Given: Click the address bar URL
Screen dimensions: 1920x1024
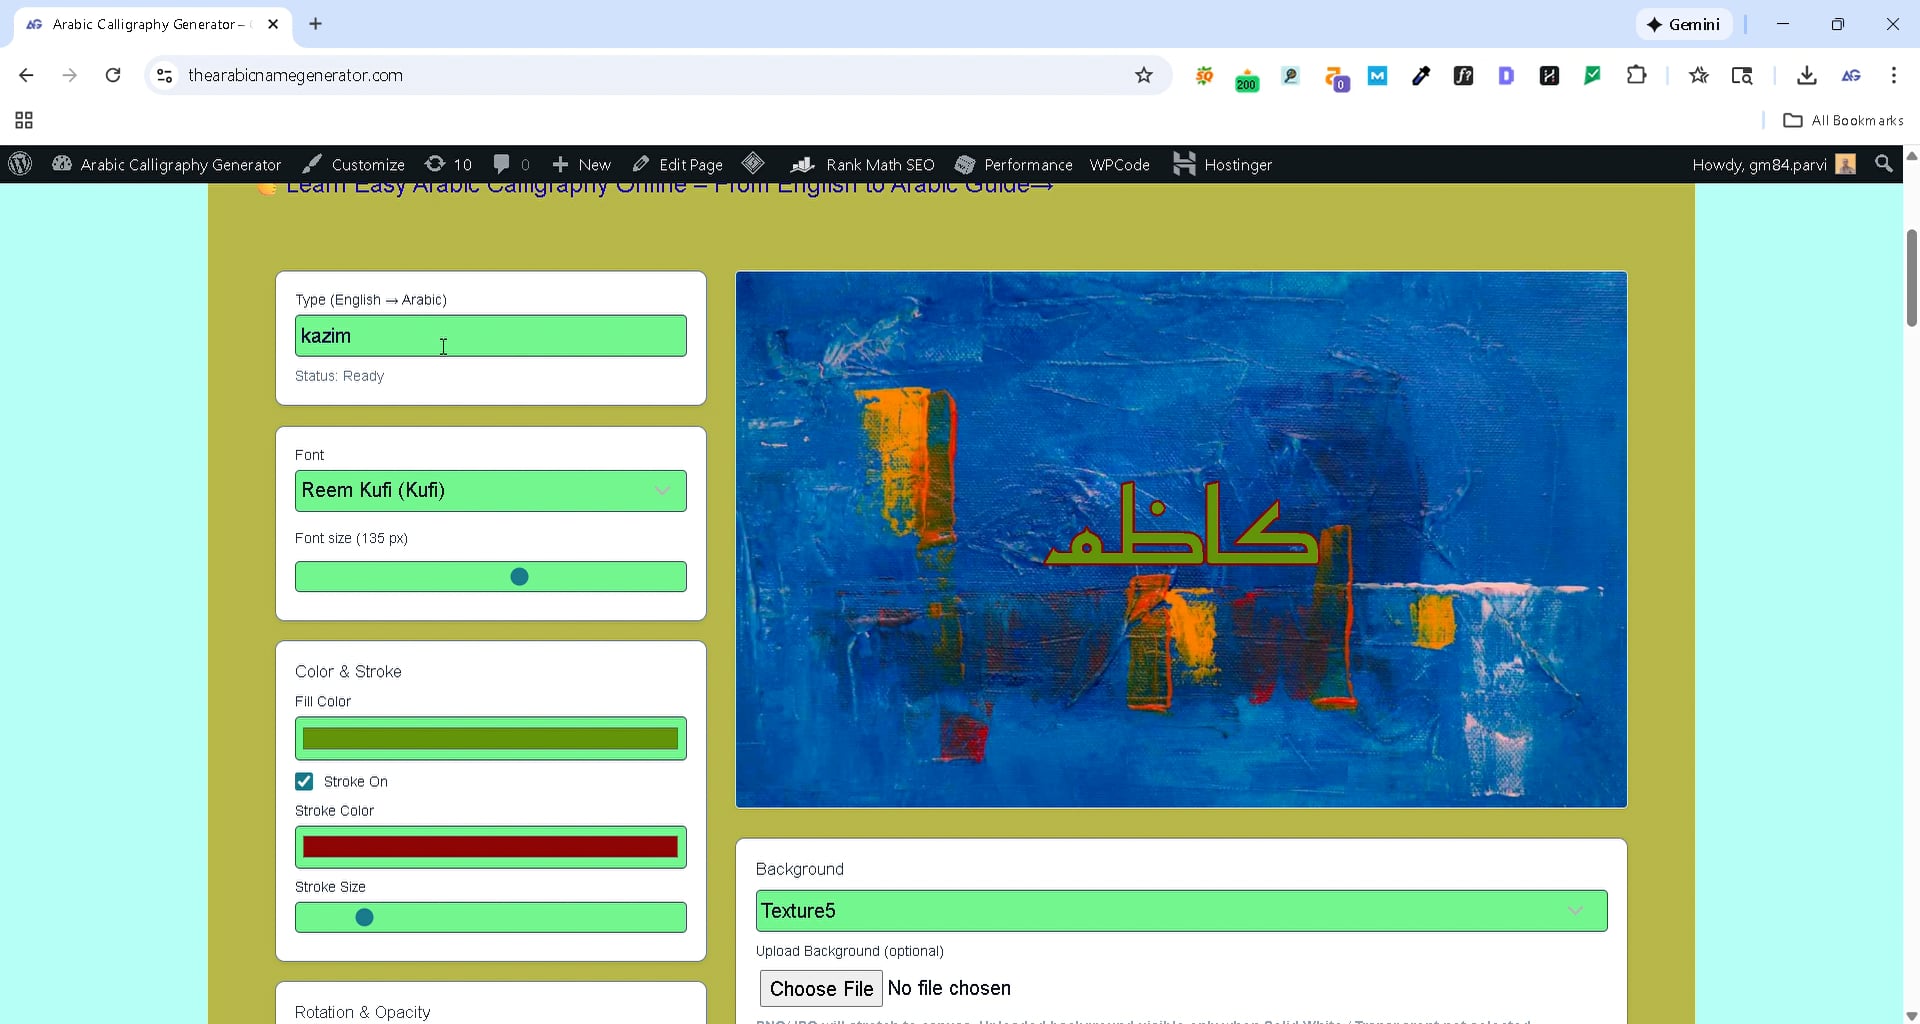Looking at the screenshot, I should [295, 75].
